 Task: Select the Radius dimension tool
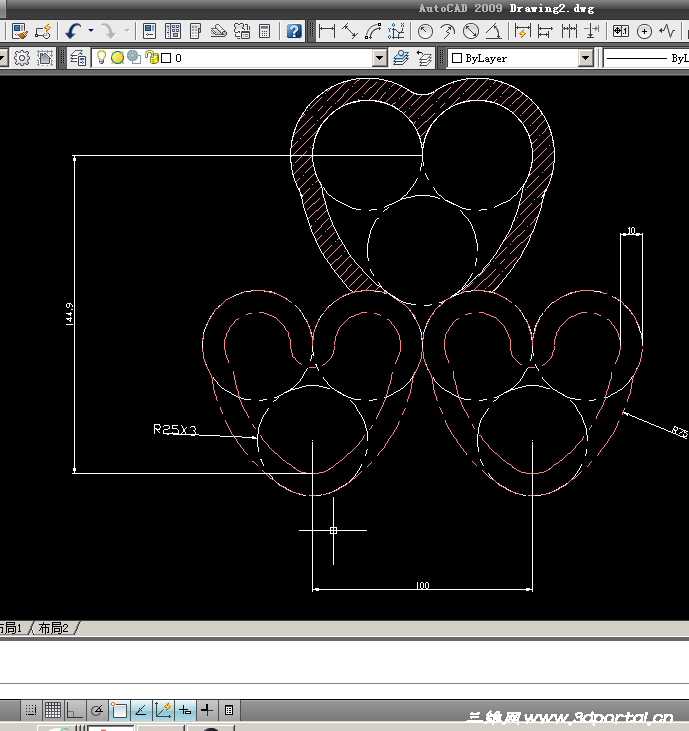point(425,31)
